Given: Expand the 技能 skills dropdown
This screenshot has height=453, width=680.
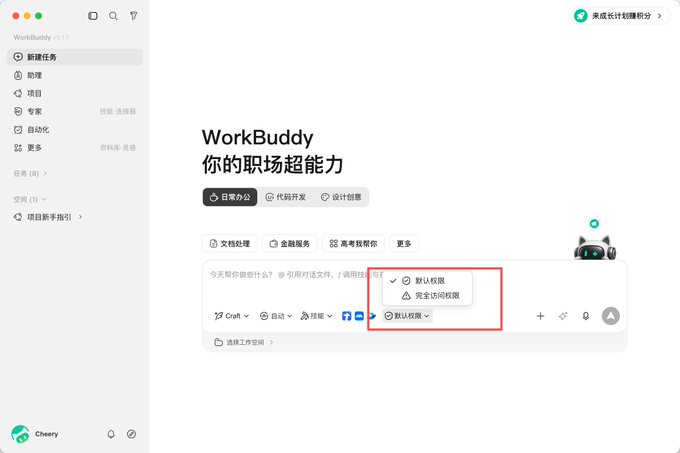Looking at the screenshot, I should click(317, 316).
